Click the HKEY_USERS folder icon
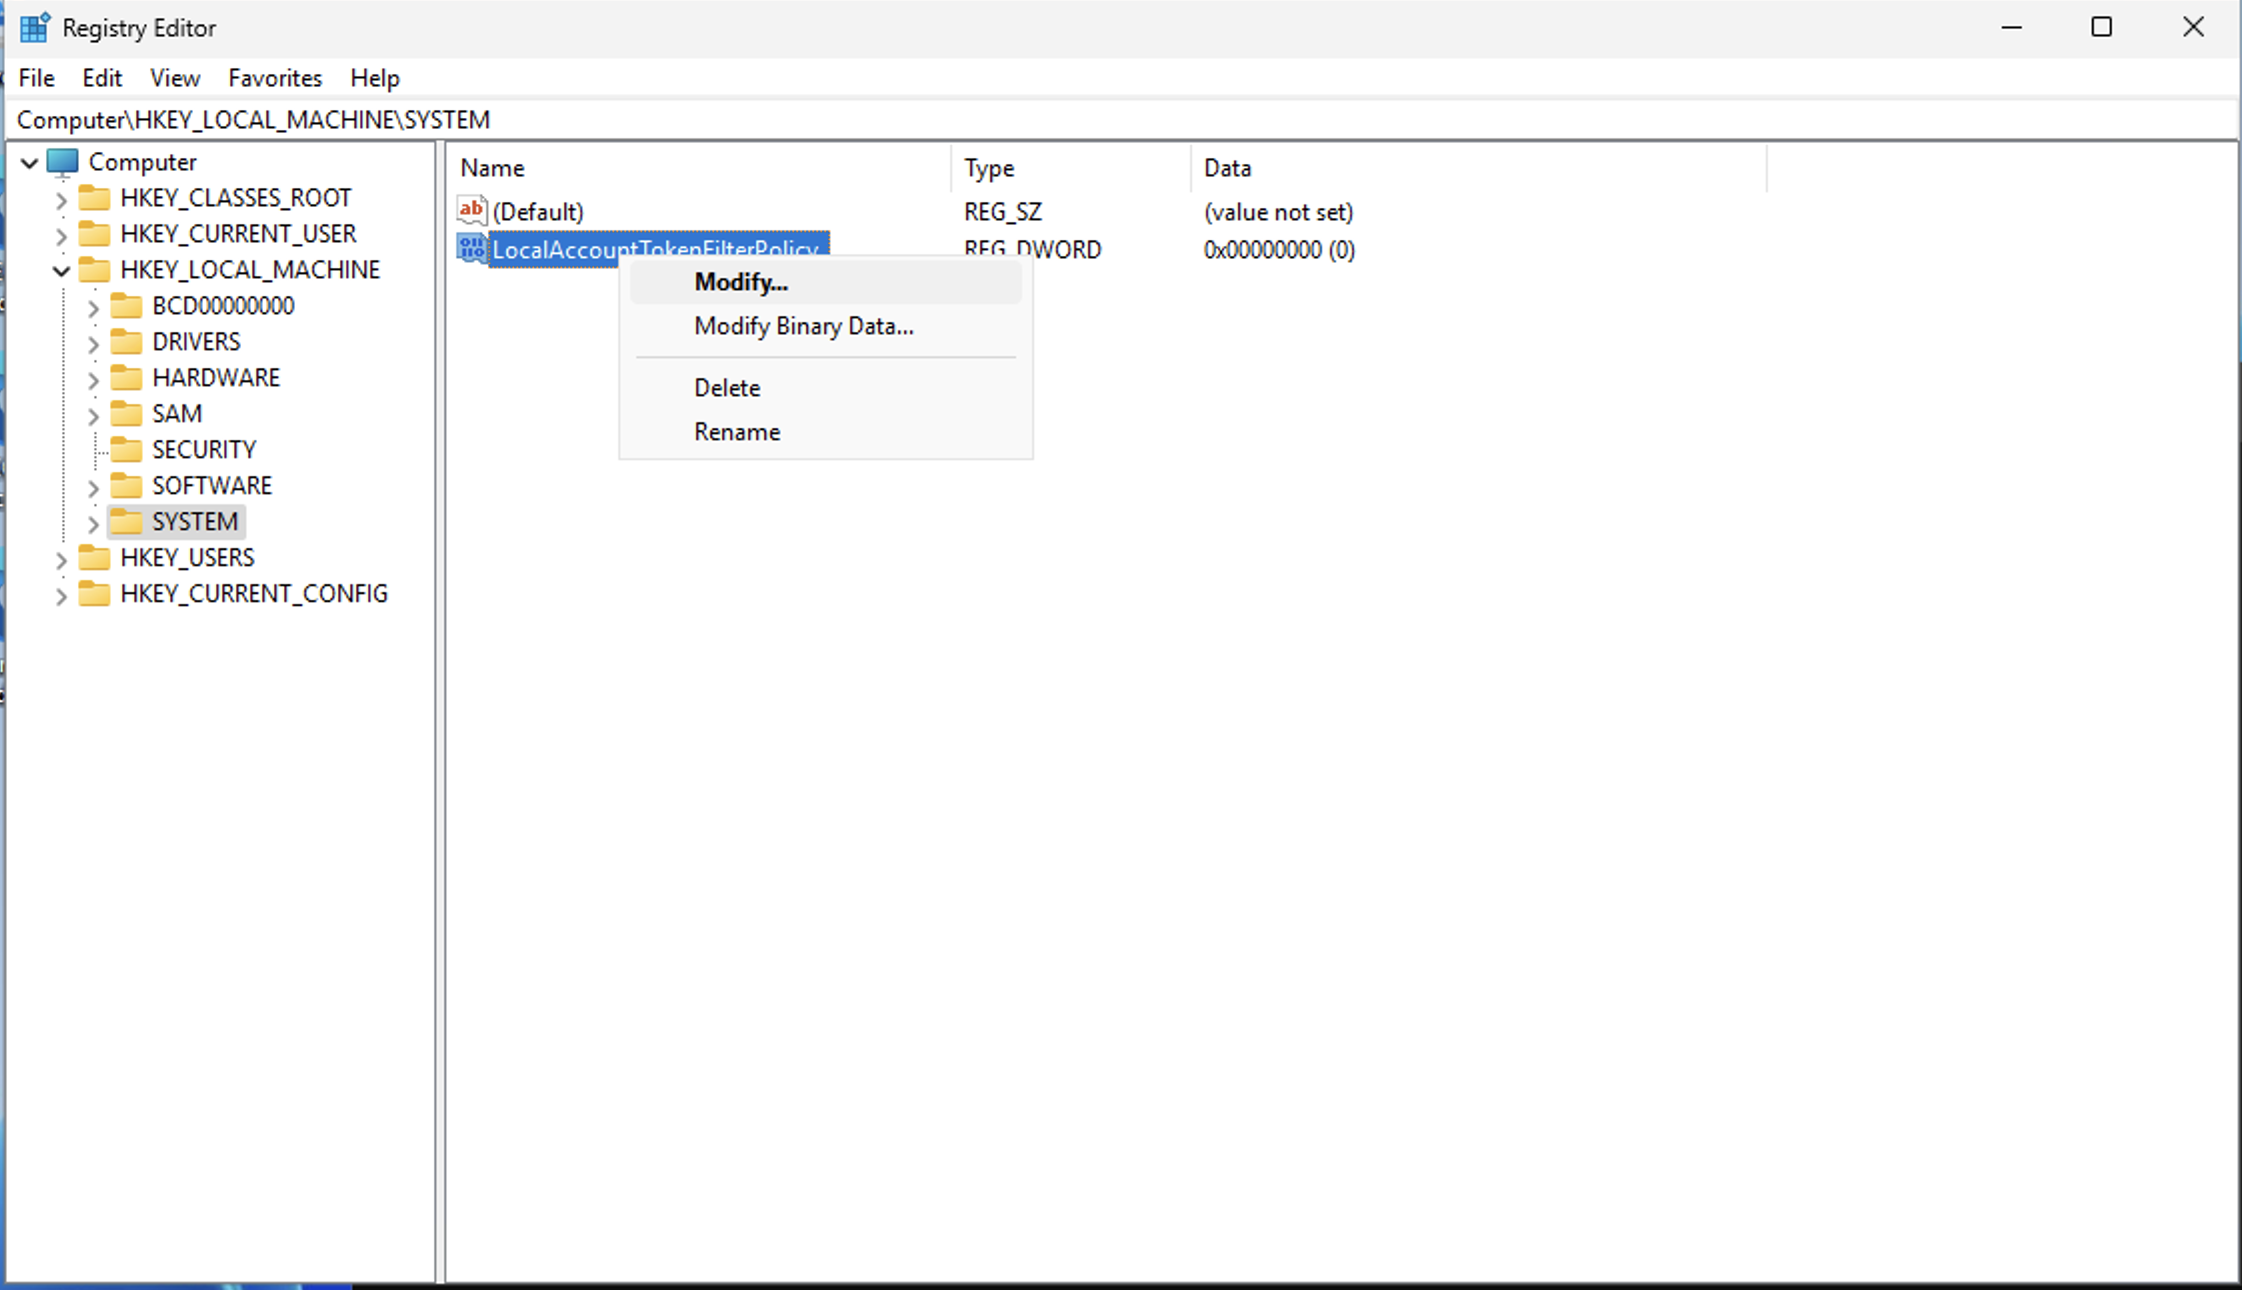The image size is (2242, 1290). (x=95, y=558)
